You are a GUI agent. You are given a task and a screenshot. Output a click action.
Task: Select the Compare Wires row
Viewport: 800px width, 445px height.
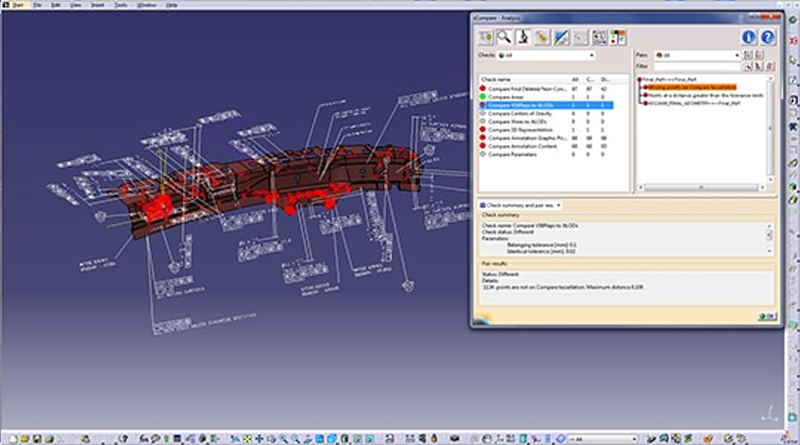point(545,121)
